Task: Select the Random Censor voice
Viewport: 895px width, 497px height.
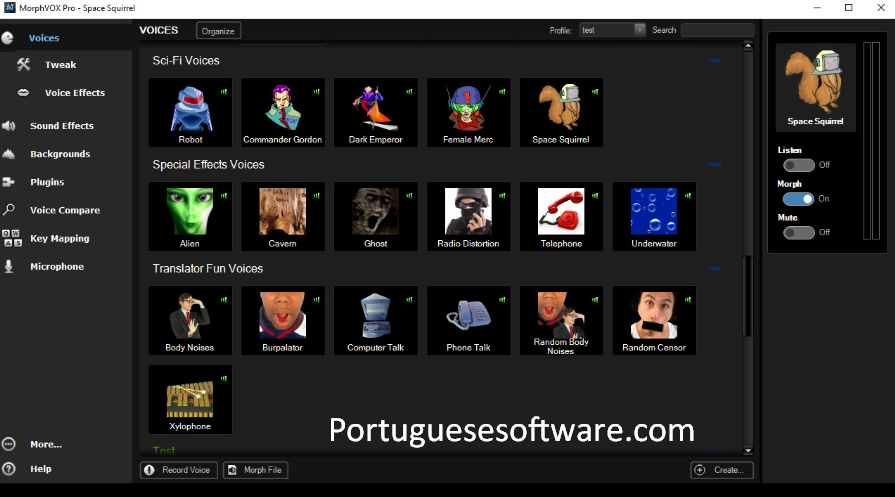Action: (x=654, y=321)
